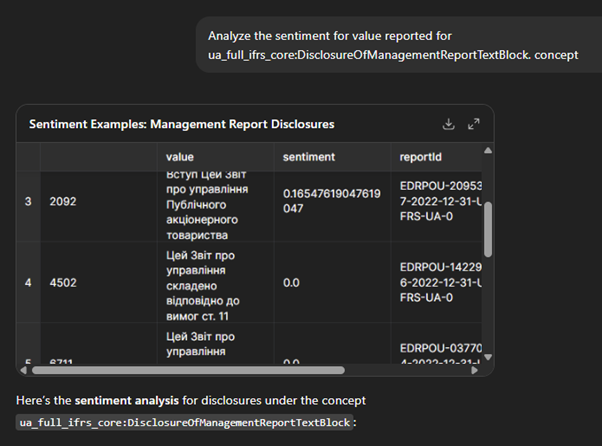
Task: Click cell containing 2092
Action: point(62,201)
